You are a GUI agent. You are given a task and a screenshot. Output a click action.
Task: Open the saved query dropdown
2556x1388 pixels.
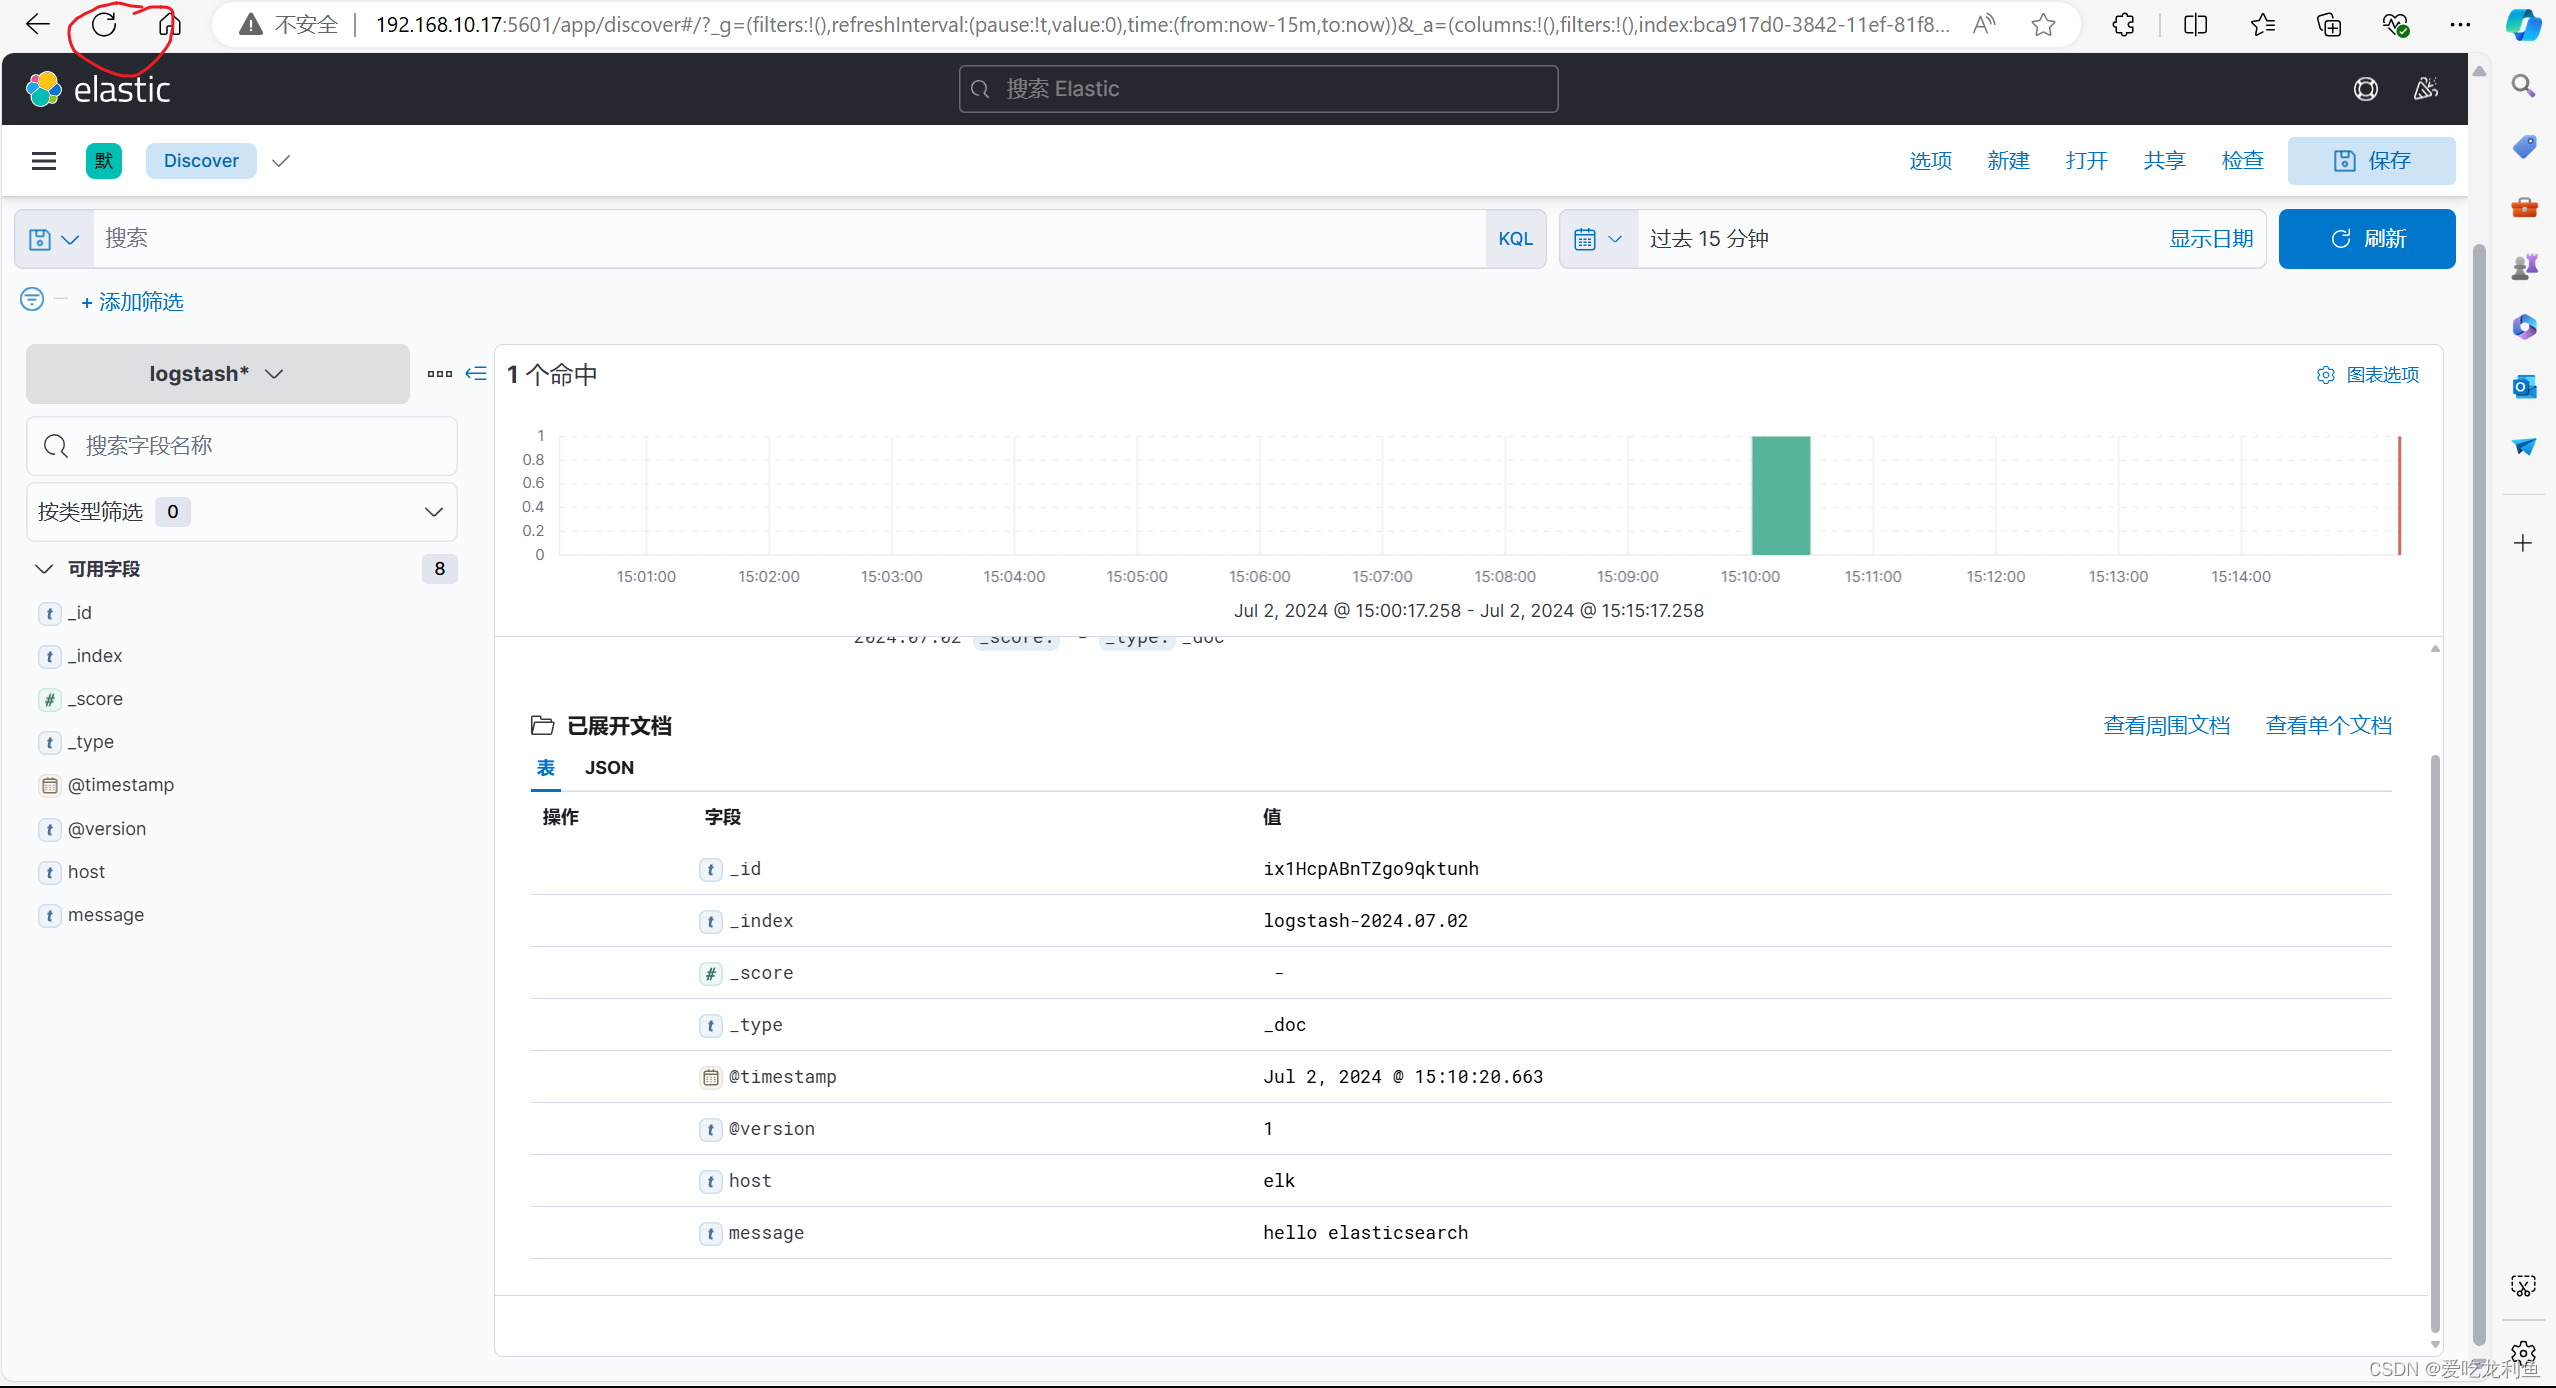54,239
